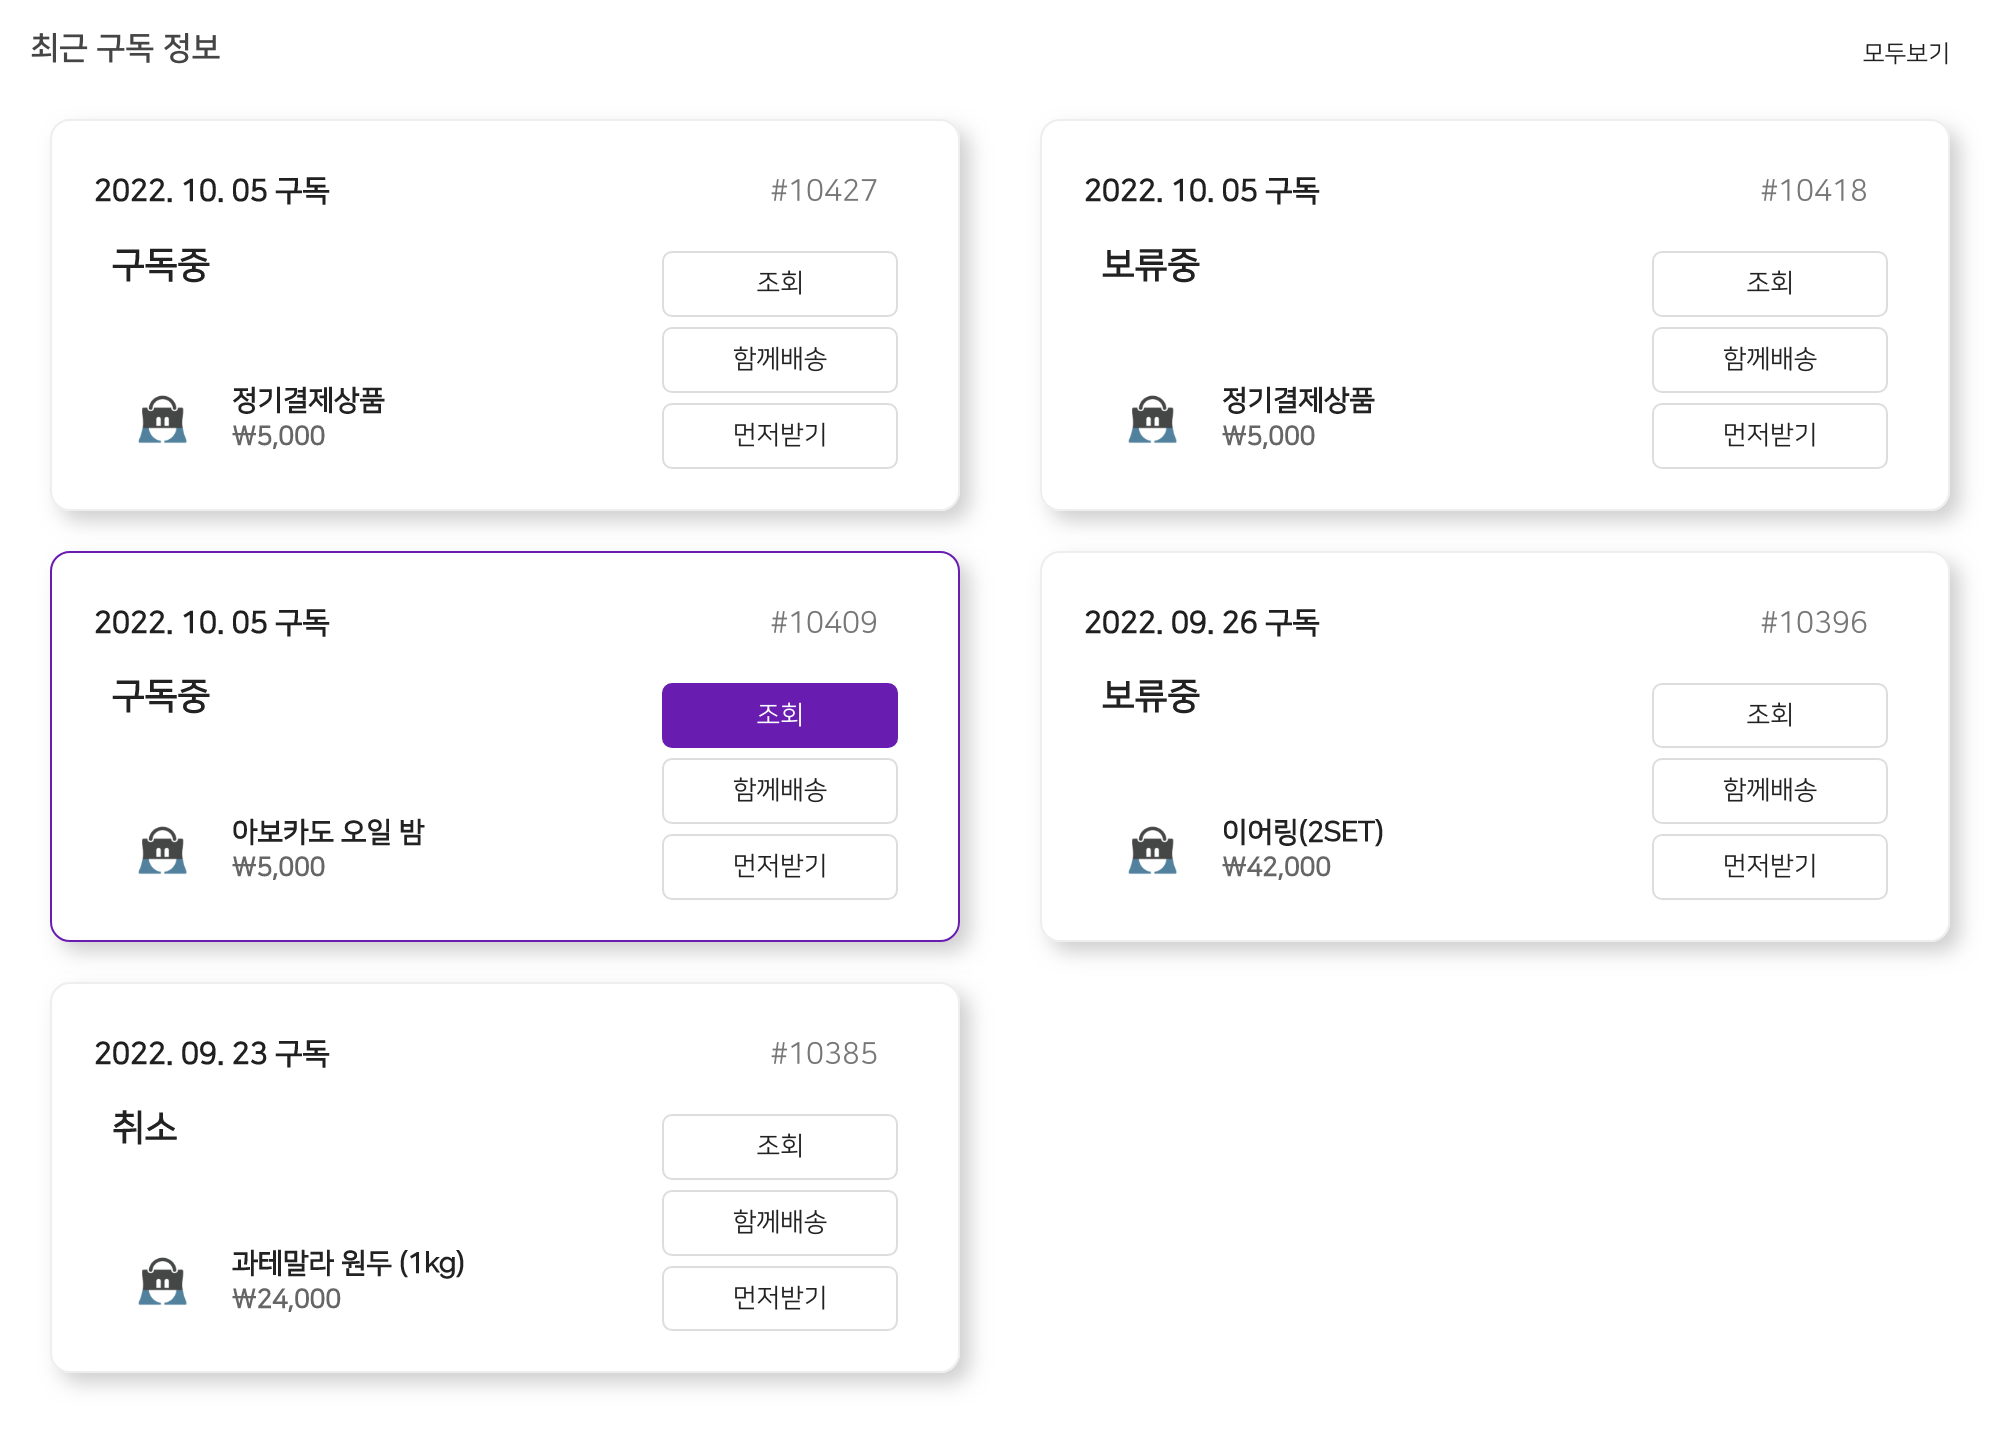2010x1430 pixels.
Task: Choose 함께배송 on subscription #10418
Action: 1768,359
